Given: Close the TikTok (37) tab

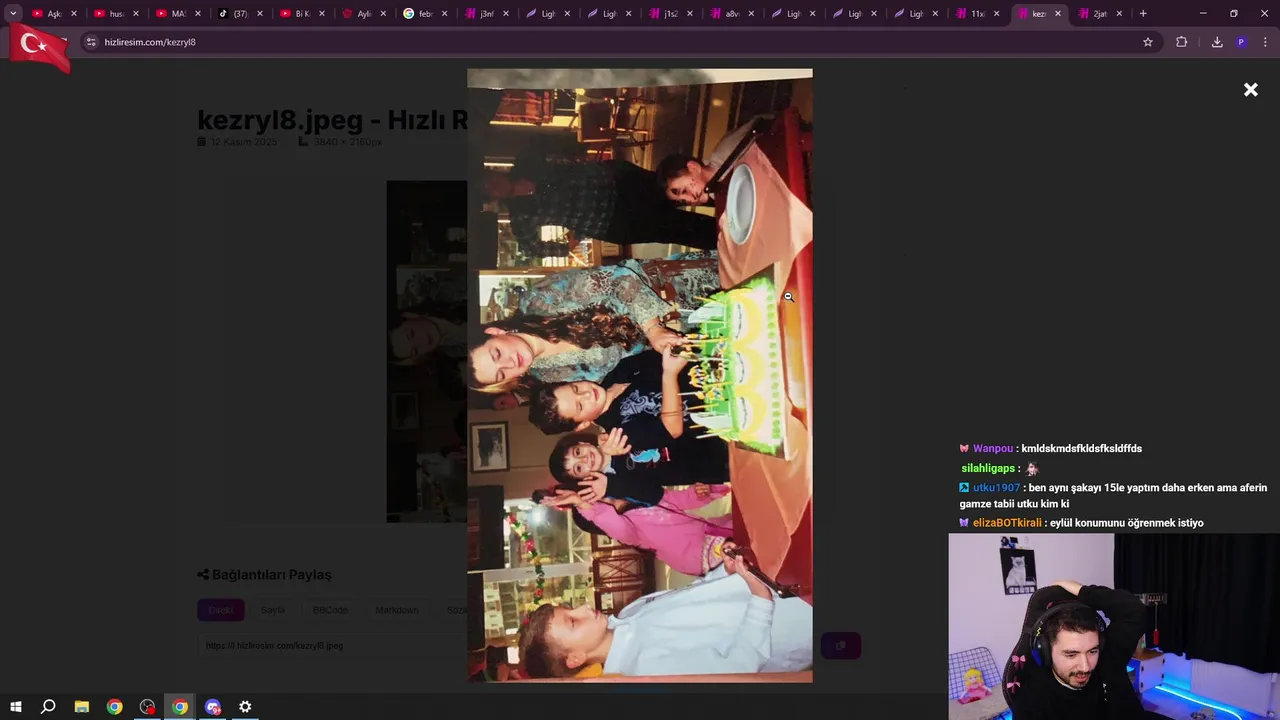Looking at the screenshot, I should pyautogui.click(x=260, y=14).
